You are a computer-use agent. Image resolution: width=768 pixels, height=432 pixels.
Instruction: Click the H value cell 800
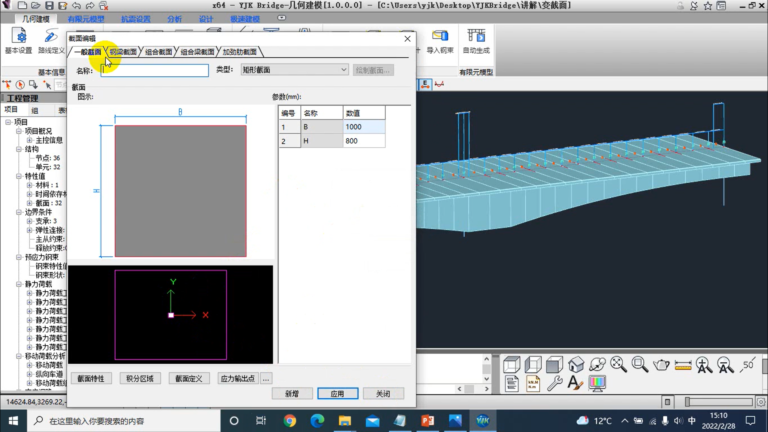[363, 141]
